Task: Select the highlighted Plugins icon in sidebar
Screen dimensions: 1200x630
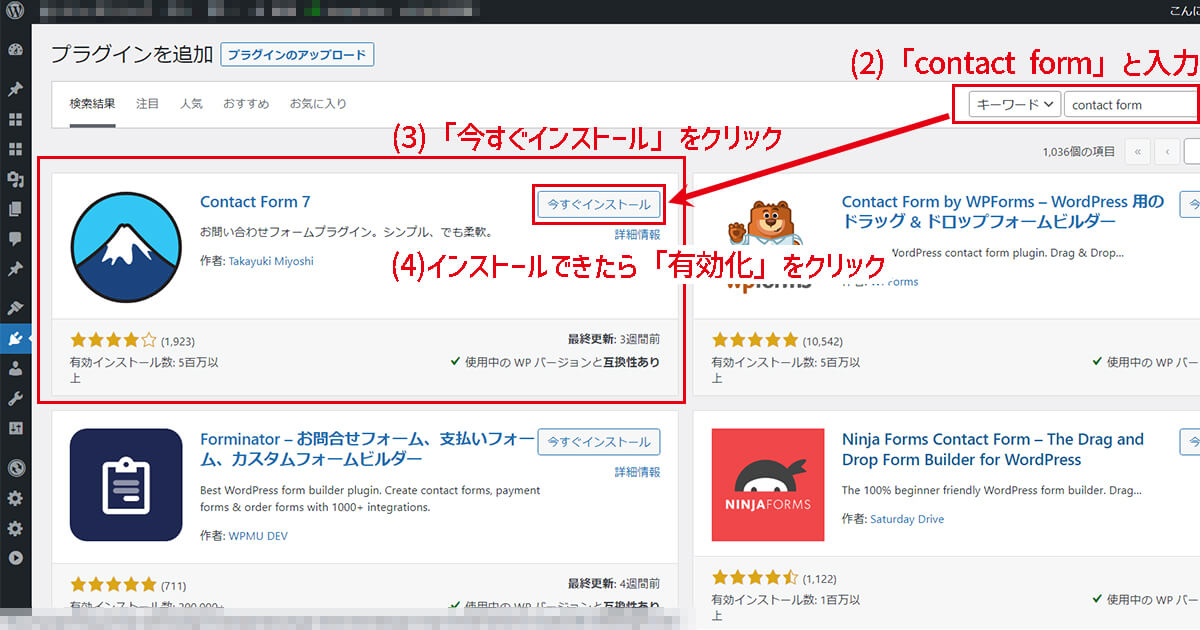Action: (15, 338)
